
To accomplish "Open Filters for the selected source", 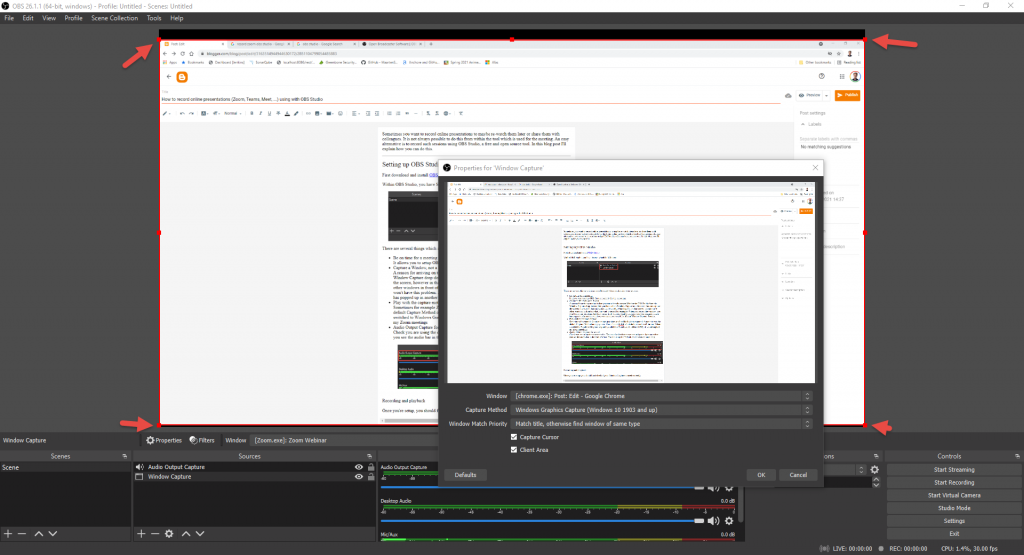I will point(202,440).
